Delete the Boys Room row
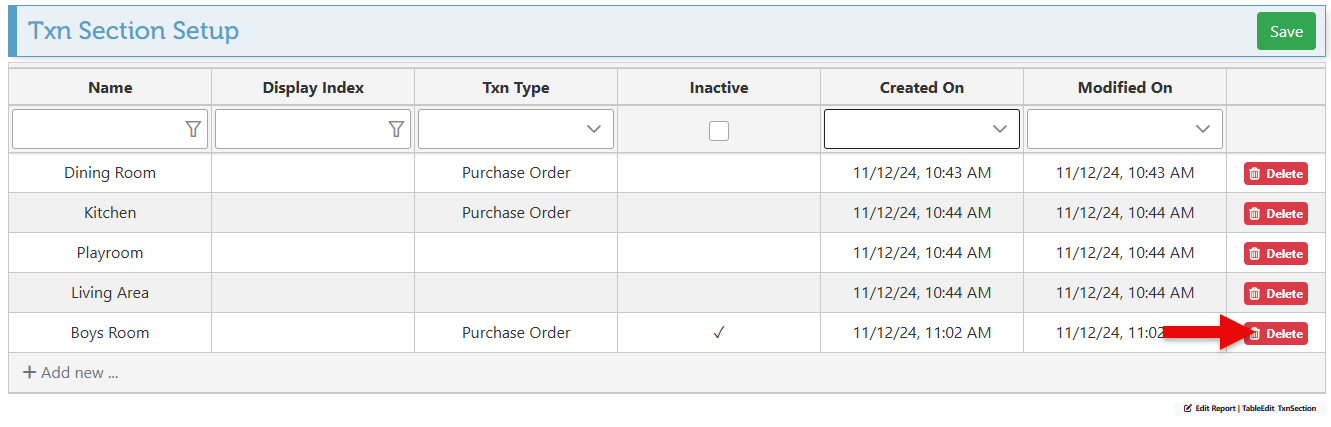Image resolution: width=1331 pixels, height=427 pixels. pyautogui.click(x=1275, y=334)
